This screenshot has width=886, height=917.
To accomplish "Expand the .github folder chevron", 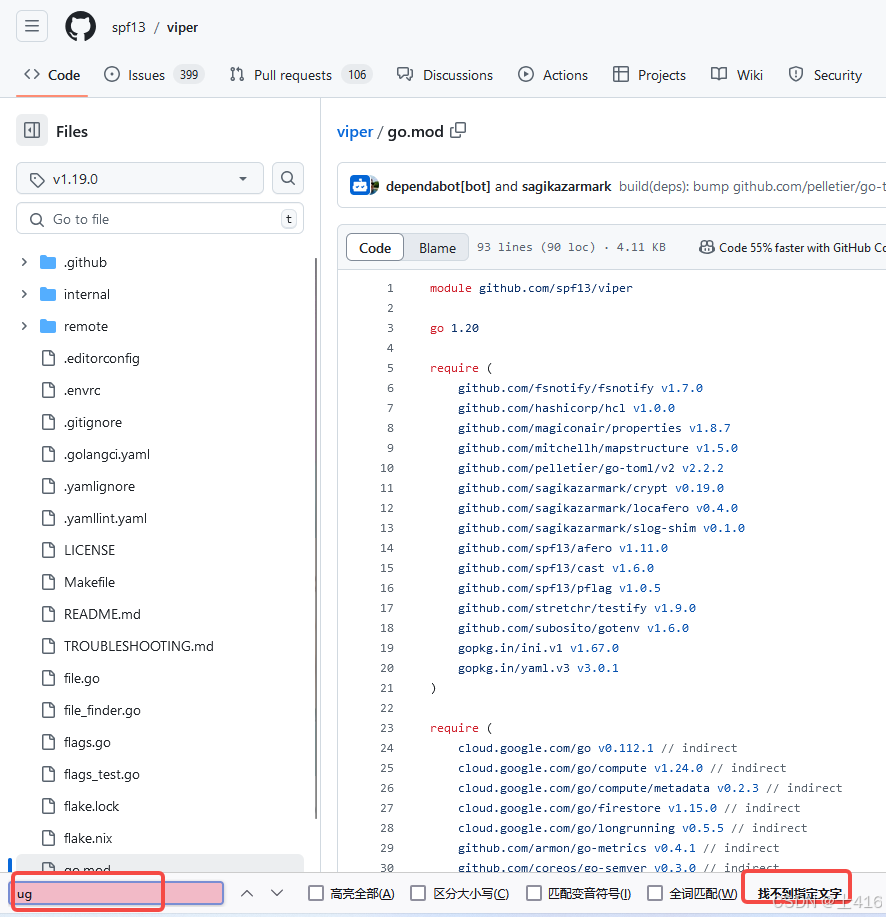I will [x=24, y=262].
